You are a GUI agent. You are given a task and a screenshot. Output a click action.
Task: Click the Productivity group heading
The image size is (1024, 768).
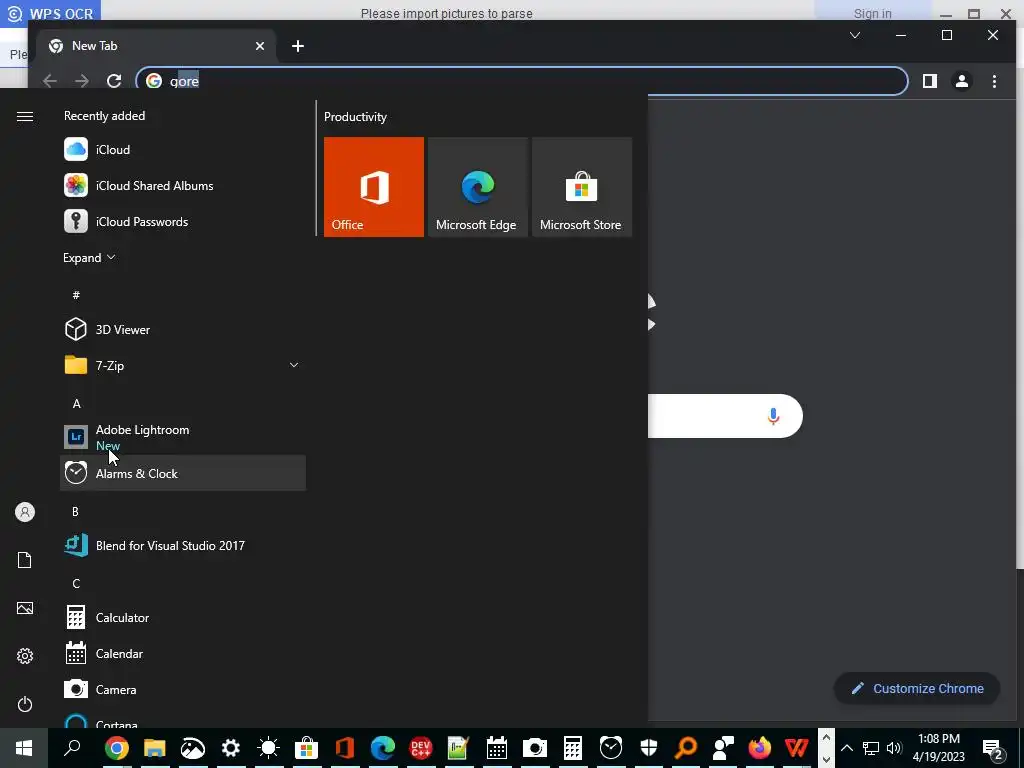pyautogui.click(x=355, y=117)
